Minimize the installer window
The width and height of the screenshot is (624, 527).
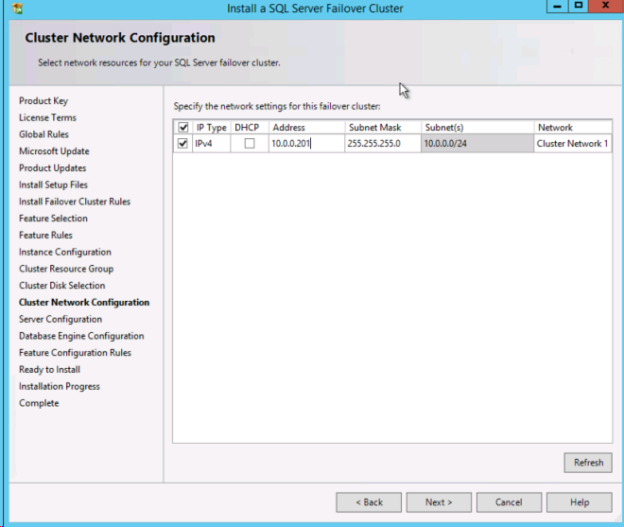557,6
